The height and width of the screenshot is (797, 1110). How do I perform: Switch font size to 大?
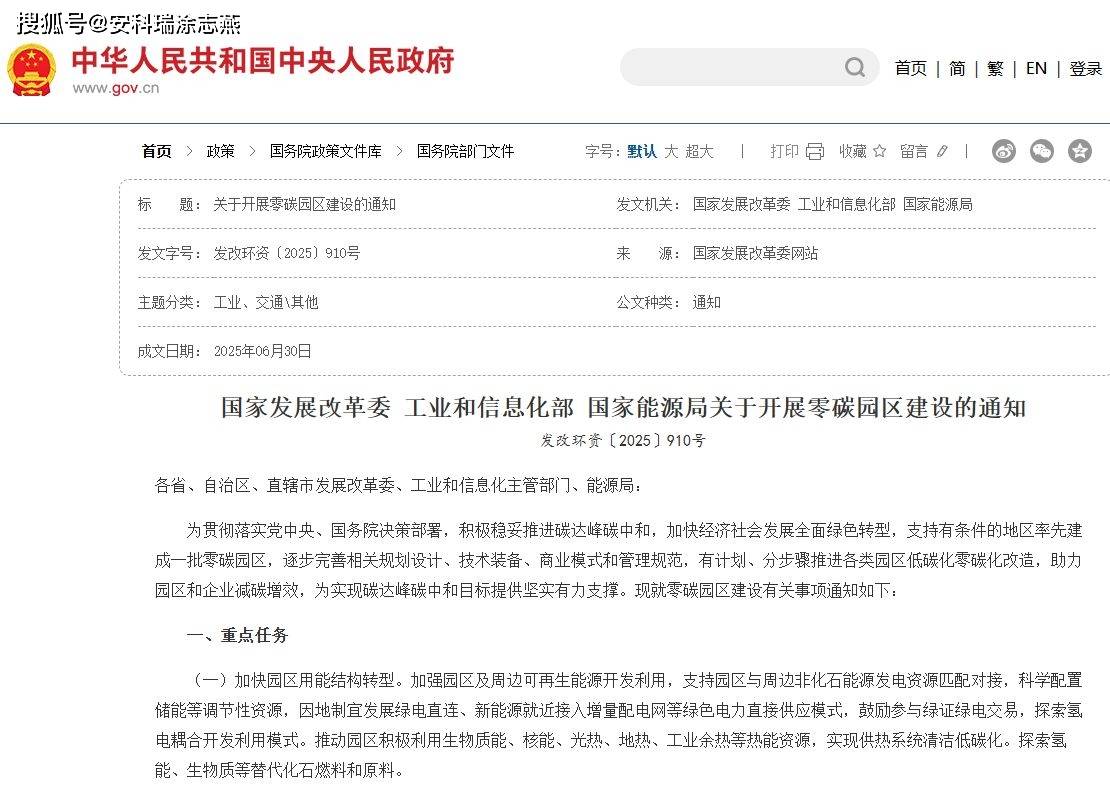click(x=671, y=151)
